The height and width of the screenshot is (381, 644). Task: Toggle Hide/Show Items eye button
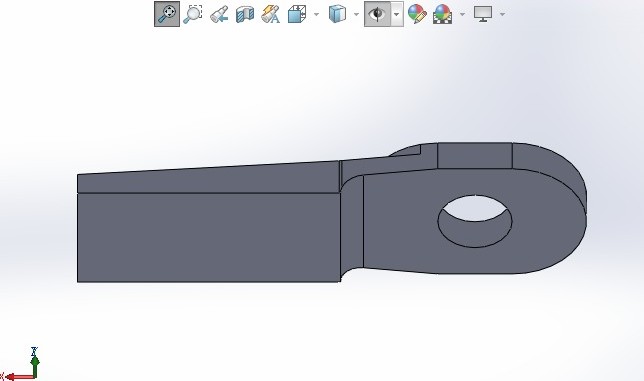(377, 14)
